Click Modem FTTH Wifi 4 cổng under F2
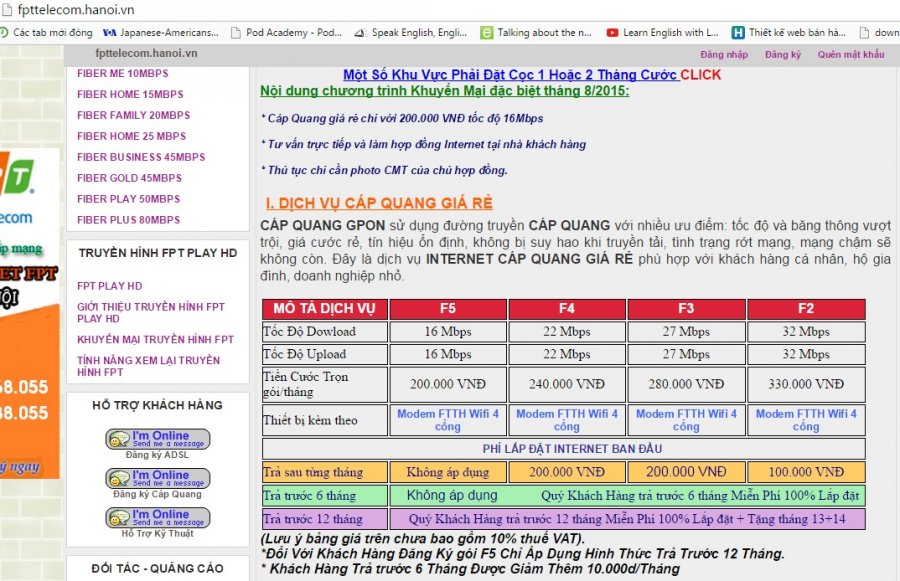This screenshot has height=581, width=900. tap(806, 420)
